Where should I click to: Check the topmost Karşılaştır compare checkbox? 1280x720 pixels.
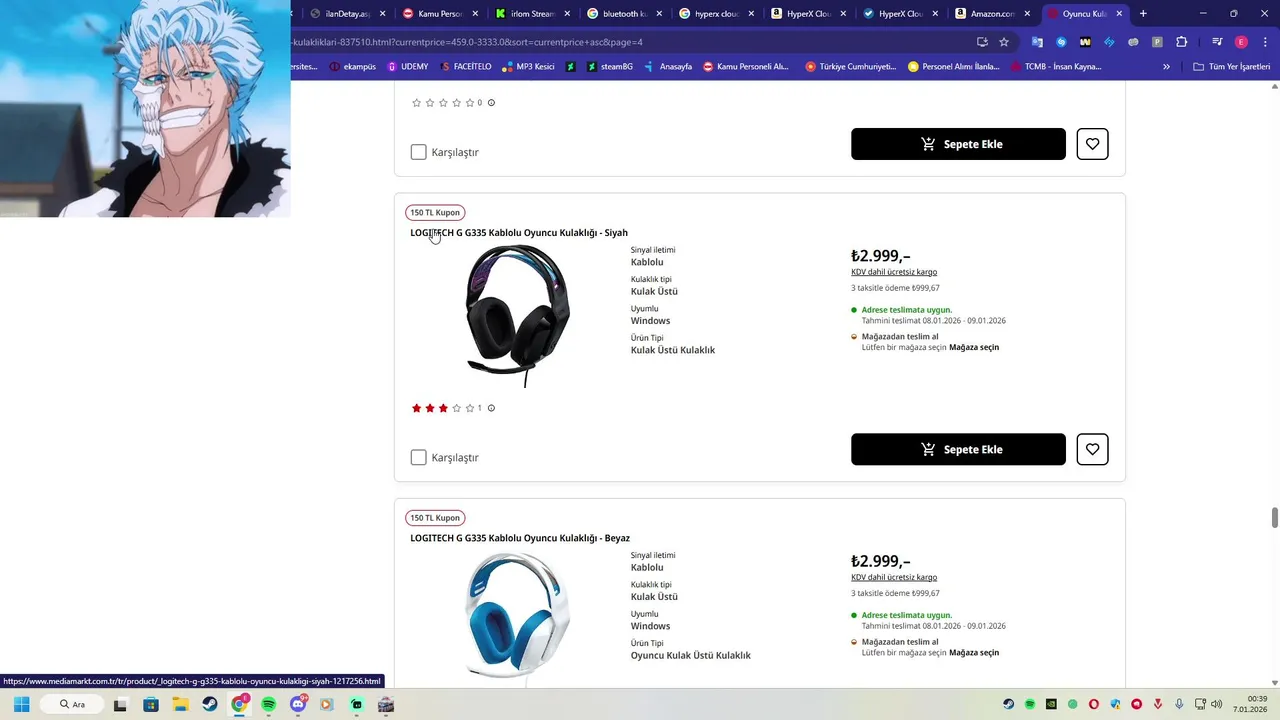point(418,152)
